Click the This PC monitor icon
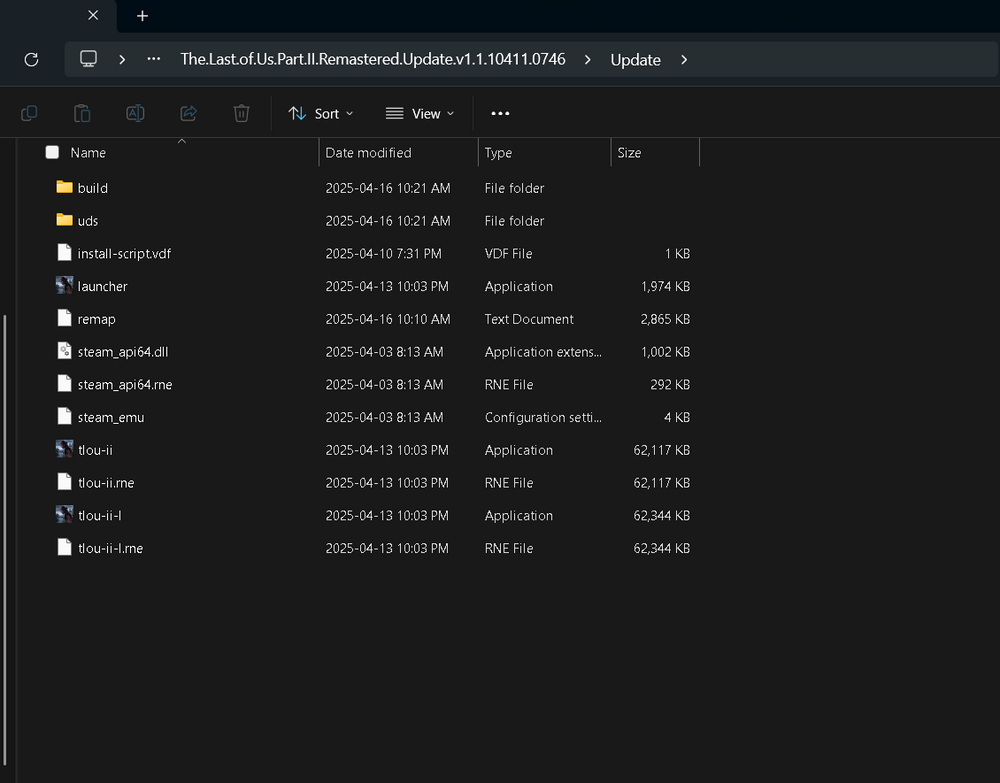Viewport: 1000px width, 783px height. pos(88,59)
